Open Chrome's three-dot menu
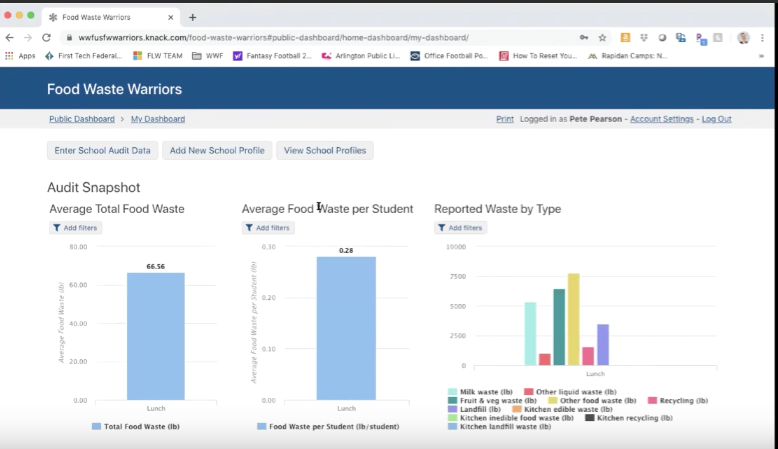Screen dimensions: 778x449 (763, 37)
